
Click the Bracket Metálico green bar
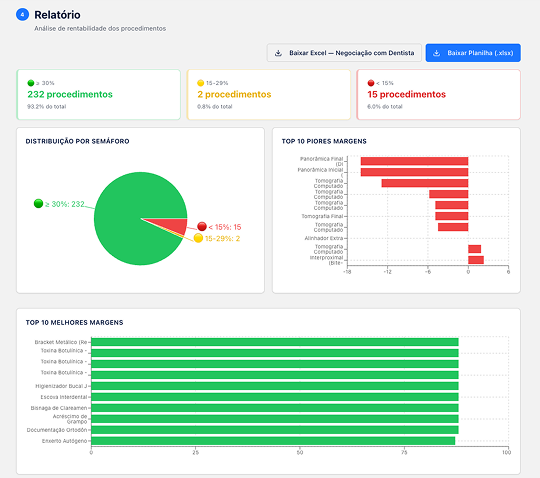pyautogui.click(x=275, y=342)
